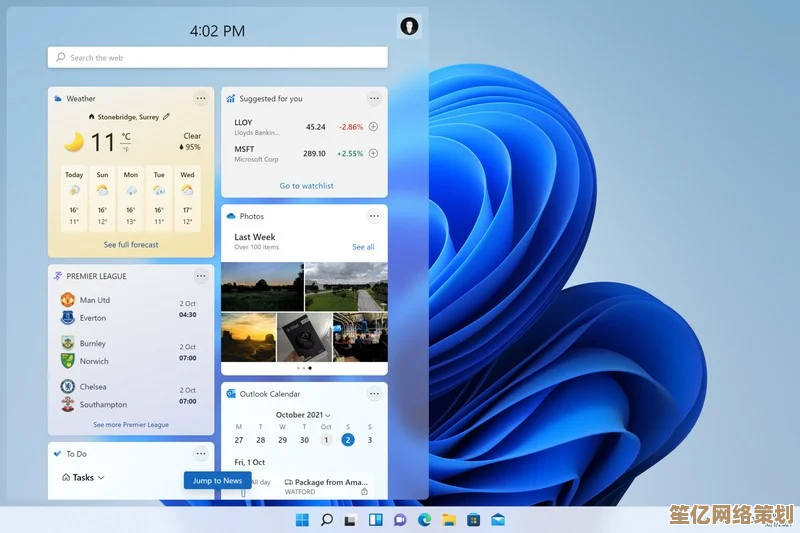Open Outlook Calendar widget options menu
800x533 pixels.
pos(374,394)
